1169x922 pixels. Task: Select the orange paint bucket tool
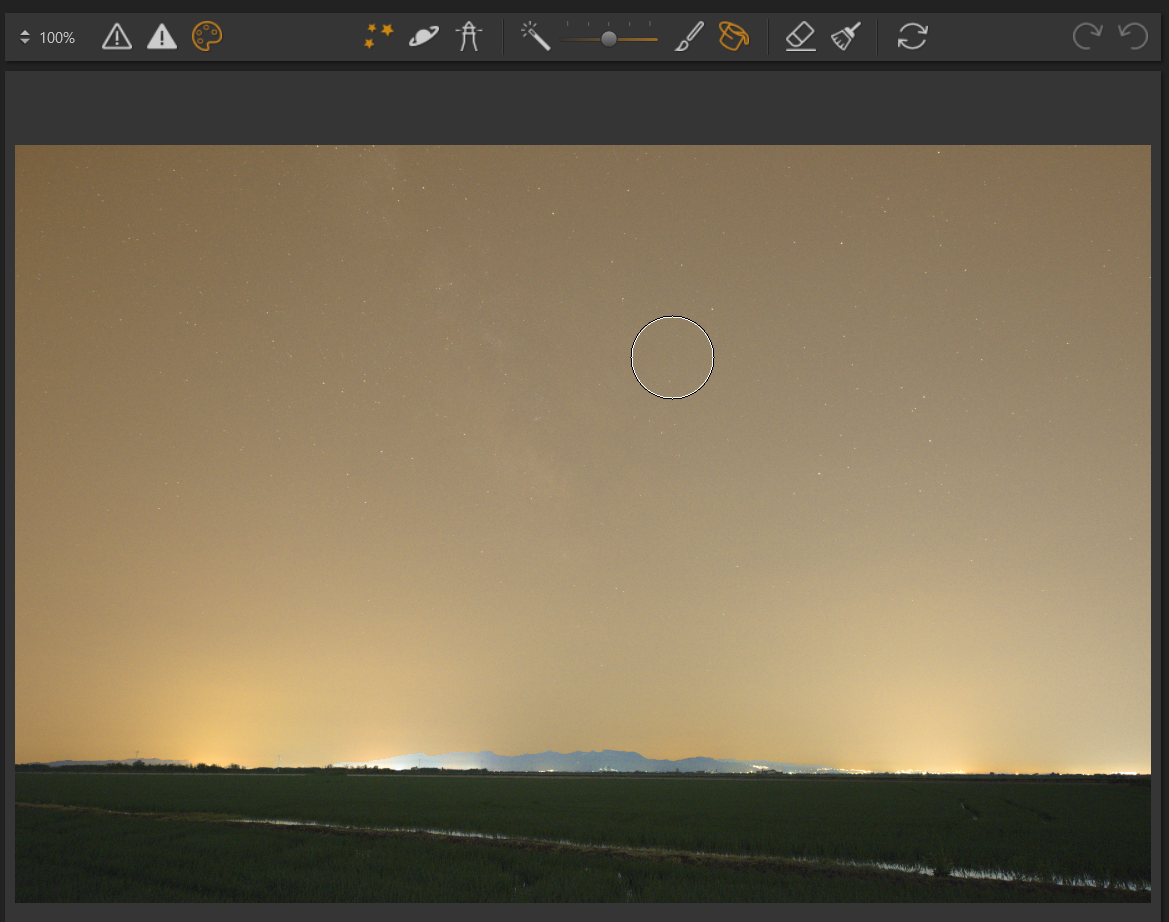(734, 36)
